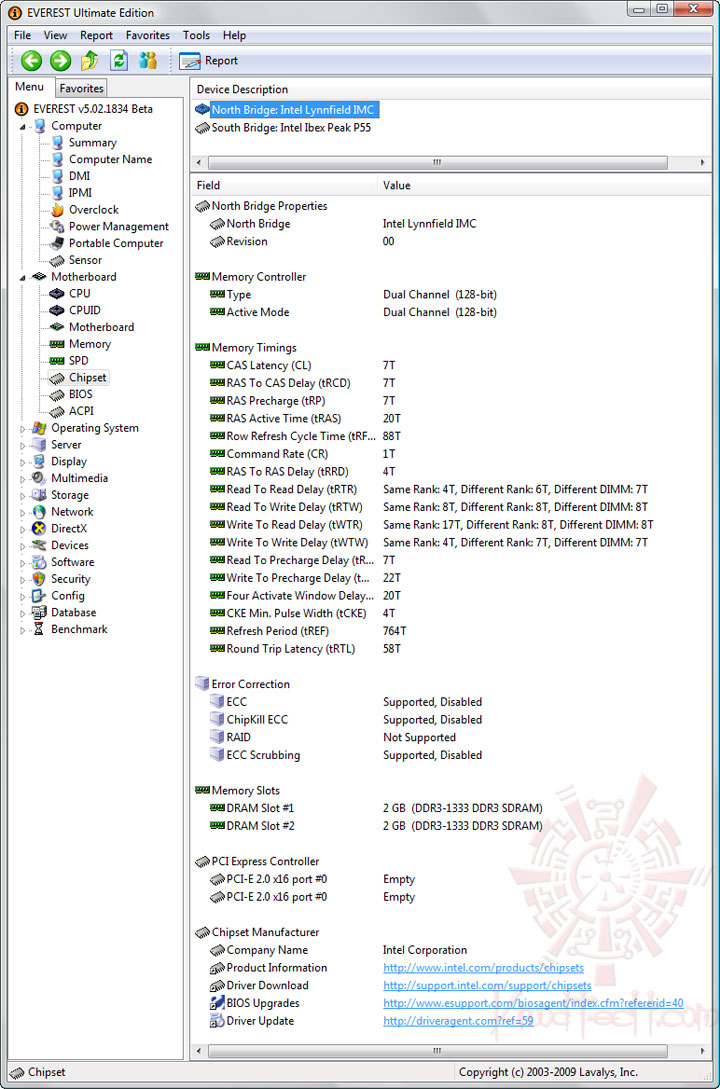Image resolution: width=720 pixels, height=1089 pixels.
Task: Select the Memory module icon
Action: tap(58, 344)
